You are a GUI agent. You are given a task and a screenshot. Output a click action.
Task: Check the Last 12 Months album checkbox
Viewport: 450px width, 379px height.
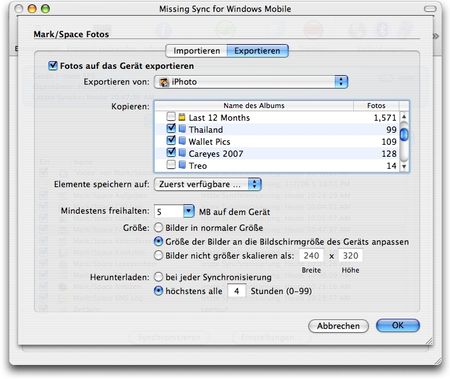pos(171,117)
